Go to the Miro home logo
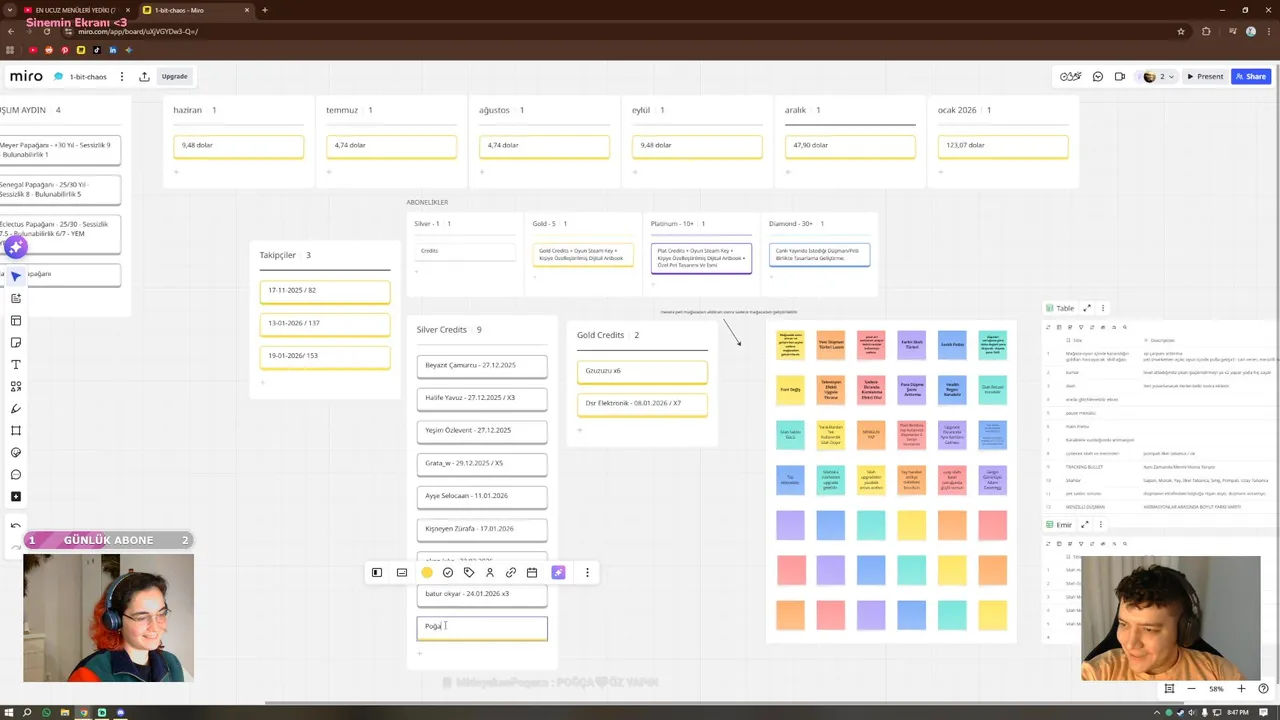 click(x=26, y=76)
